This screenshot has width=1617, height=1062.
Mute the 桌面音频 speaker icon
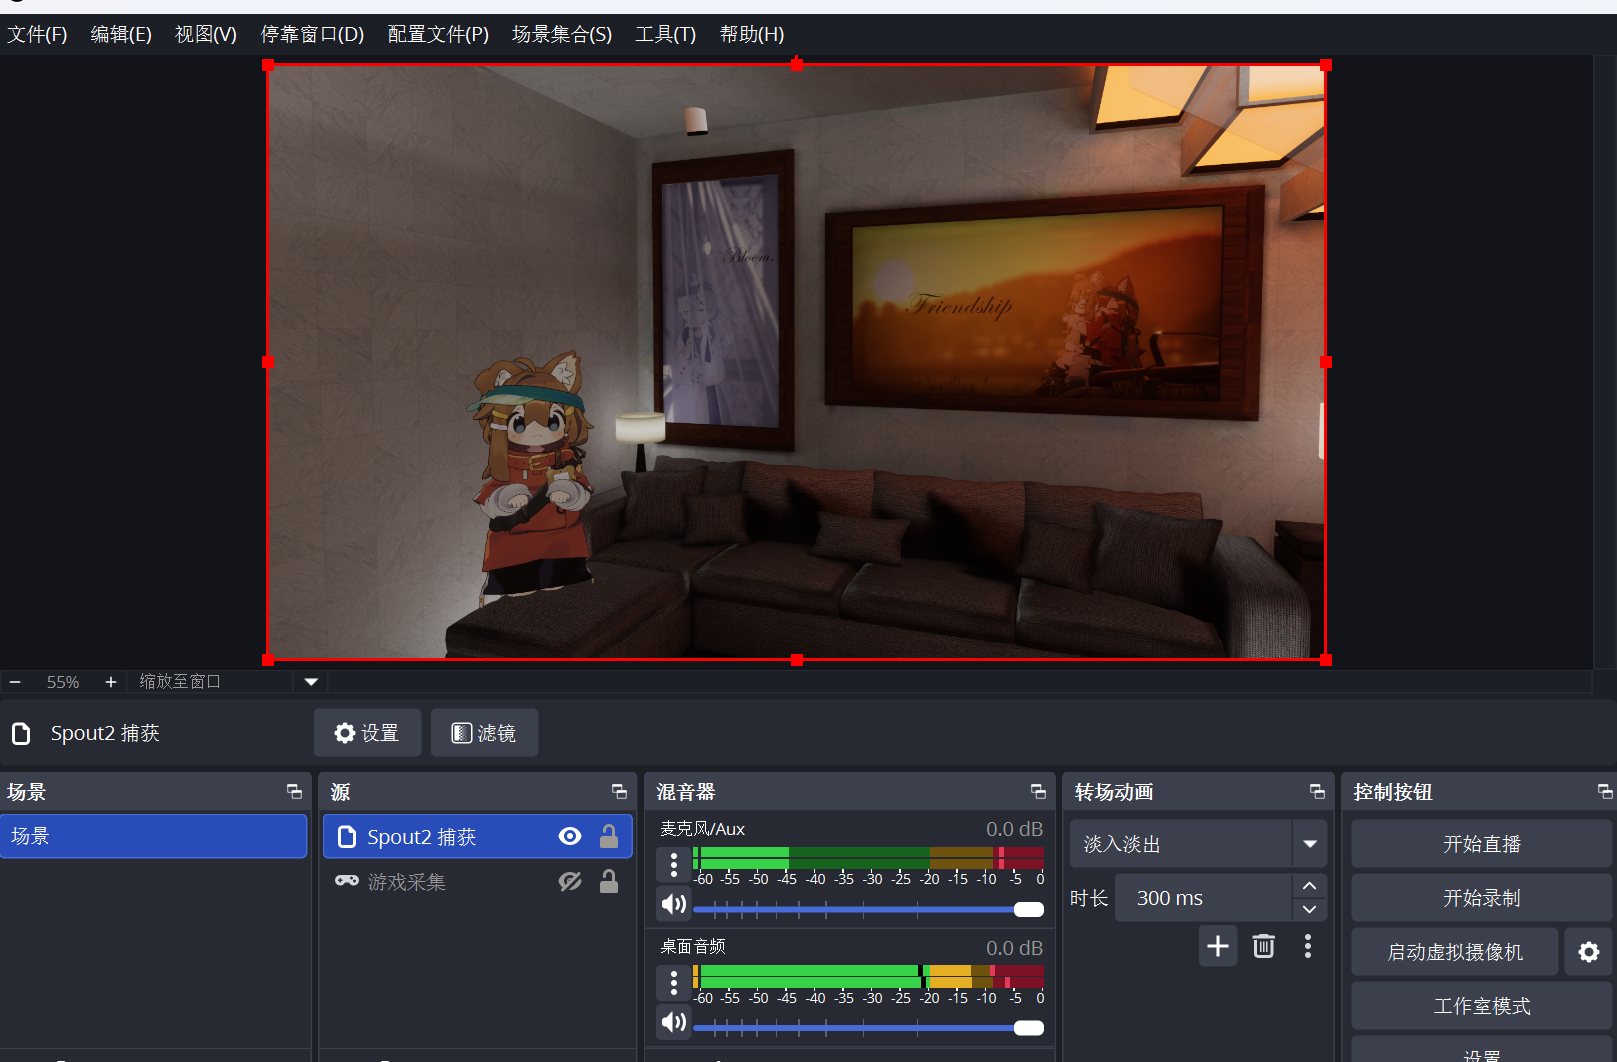click(x=674, y=1022)
